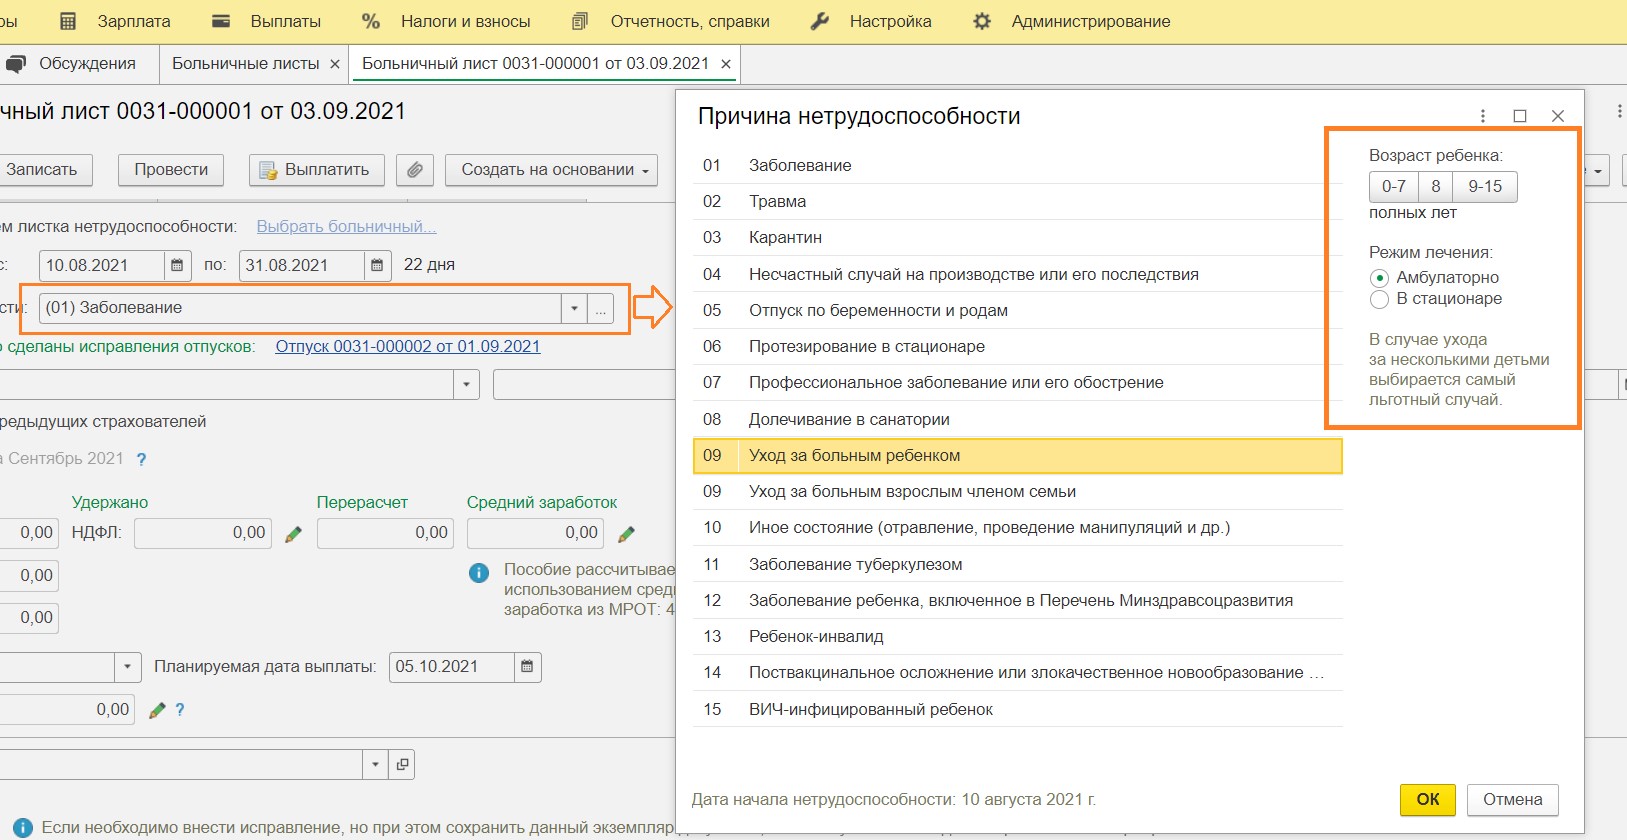Image resolution: width=1627 pixels, height=840 pixels.
Task: Select 12 Заболевание ребенка из Перечня Минздравсоцразвития
Action: tap(1017, 600)
